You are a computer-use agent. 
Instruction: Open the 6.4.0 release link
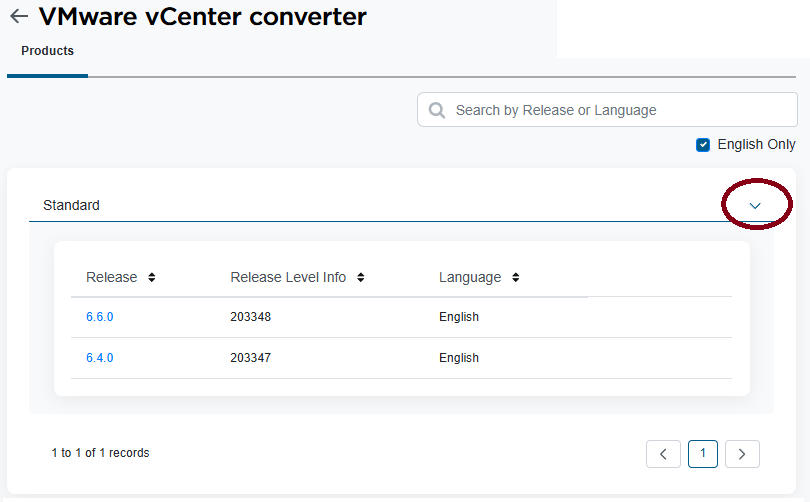(100, 357)
